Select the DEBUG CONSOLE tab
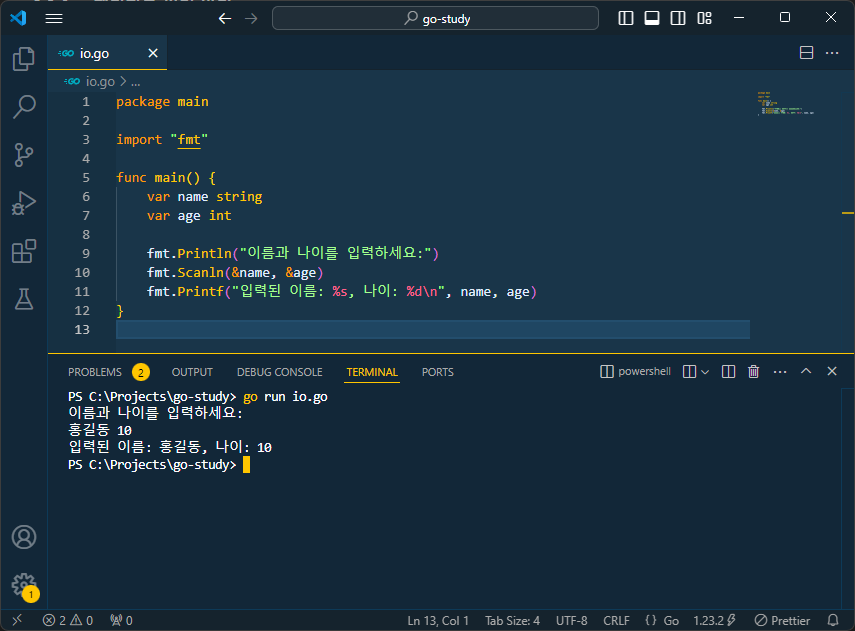Viewport: 855px width, 631px height. coord(279,372)
